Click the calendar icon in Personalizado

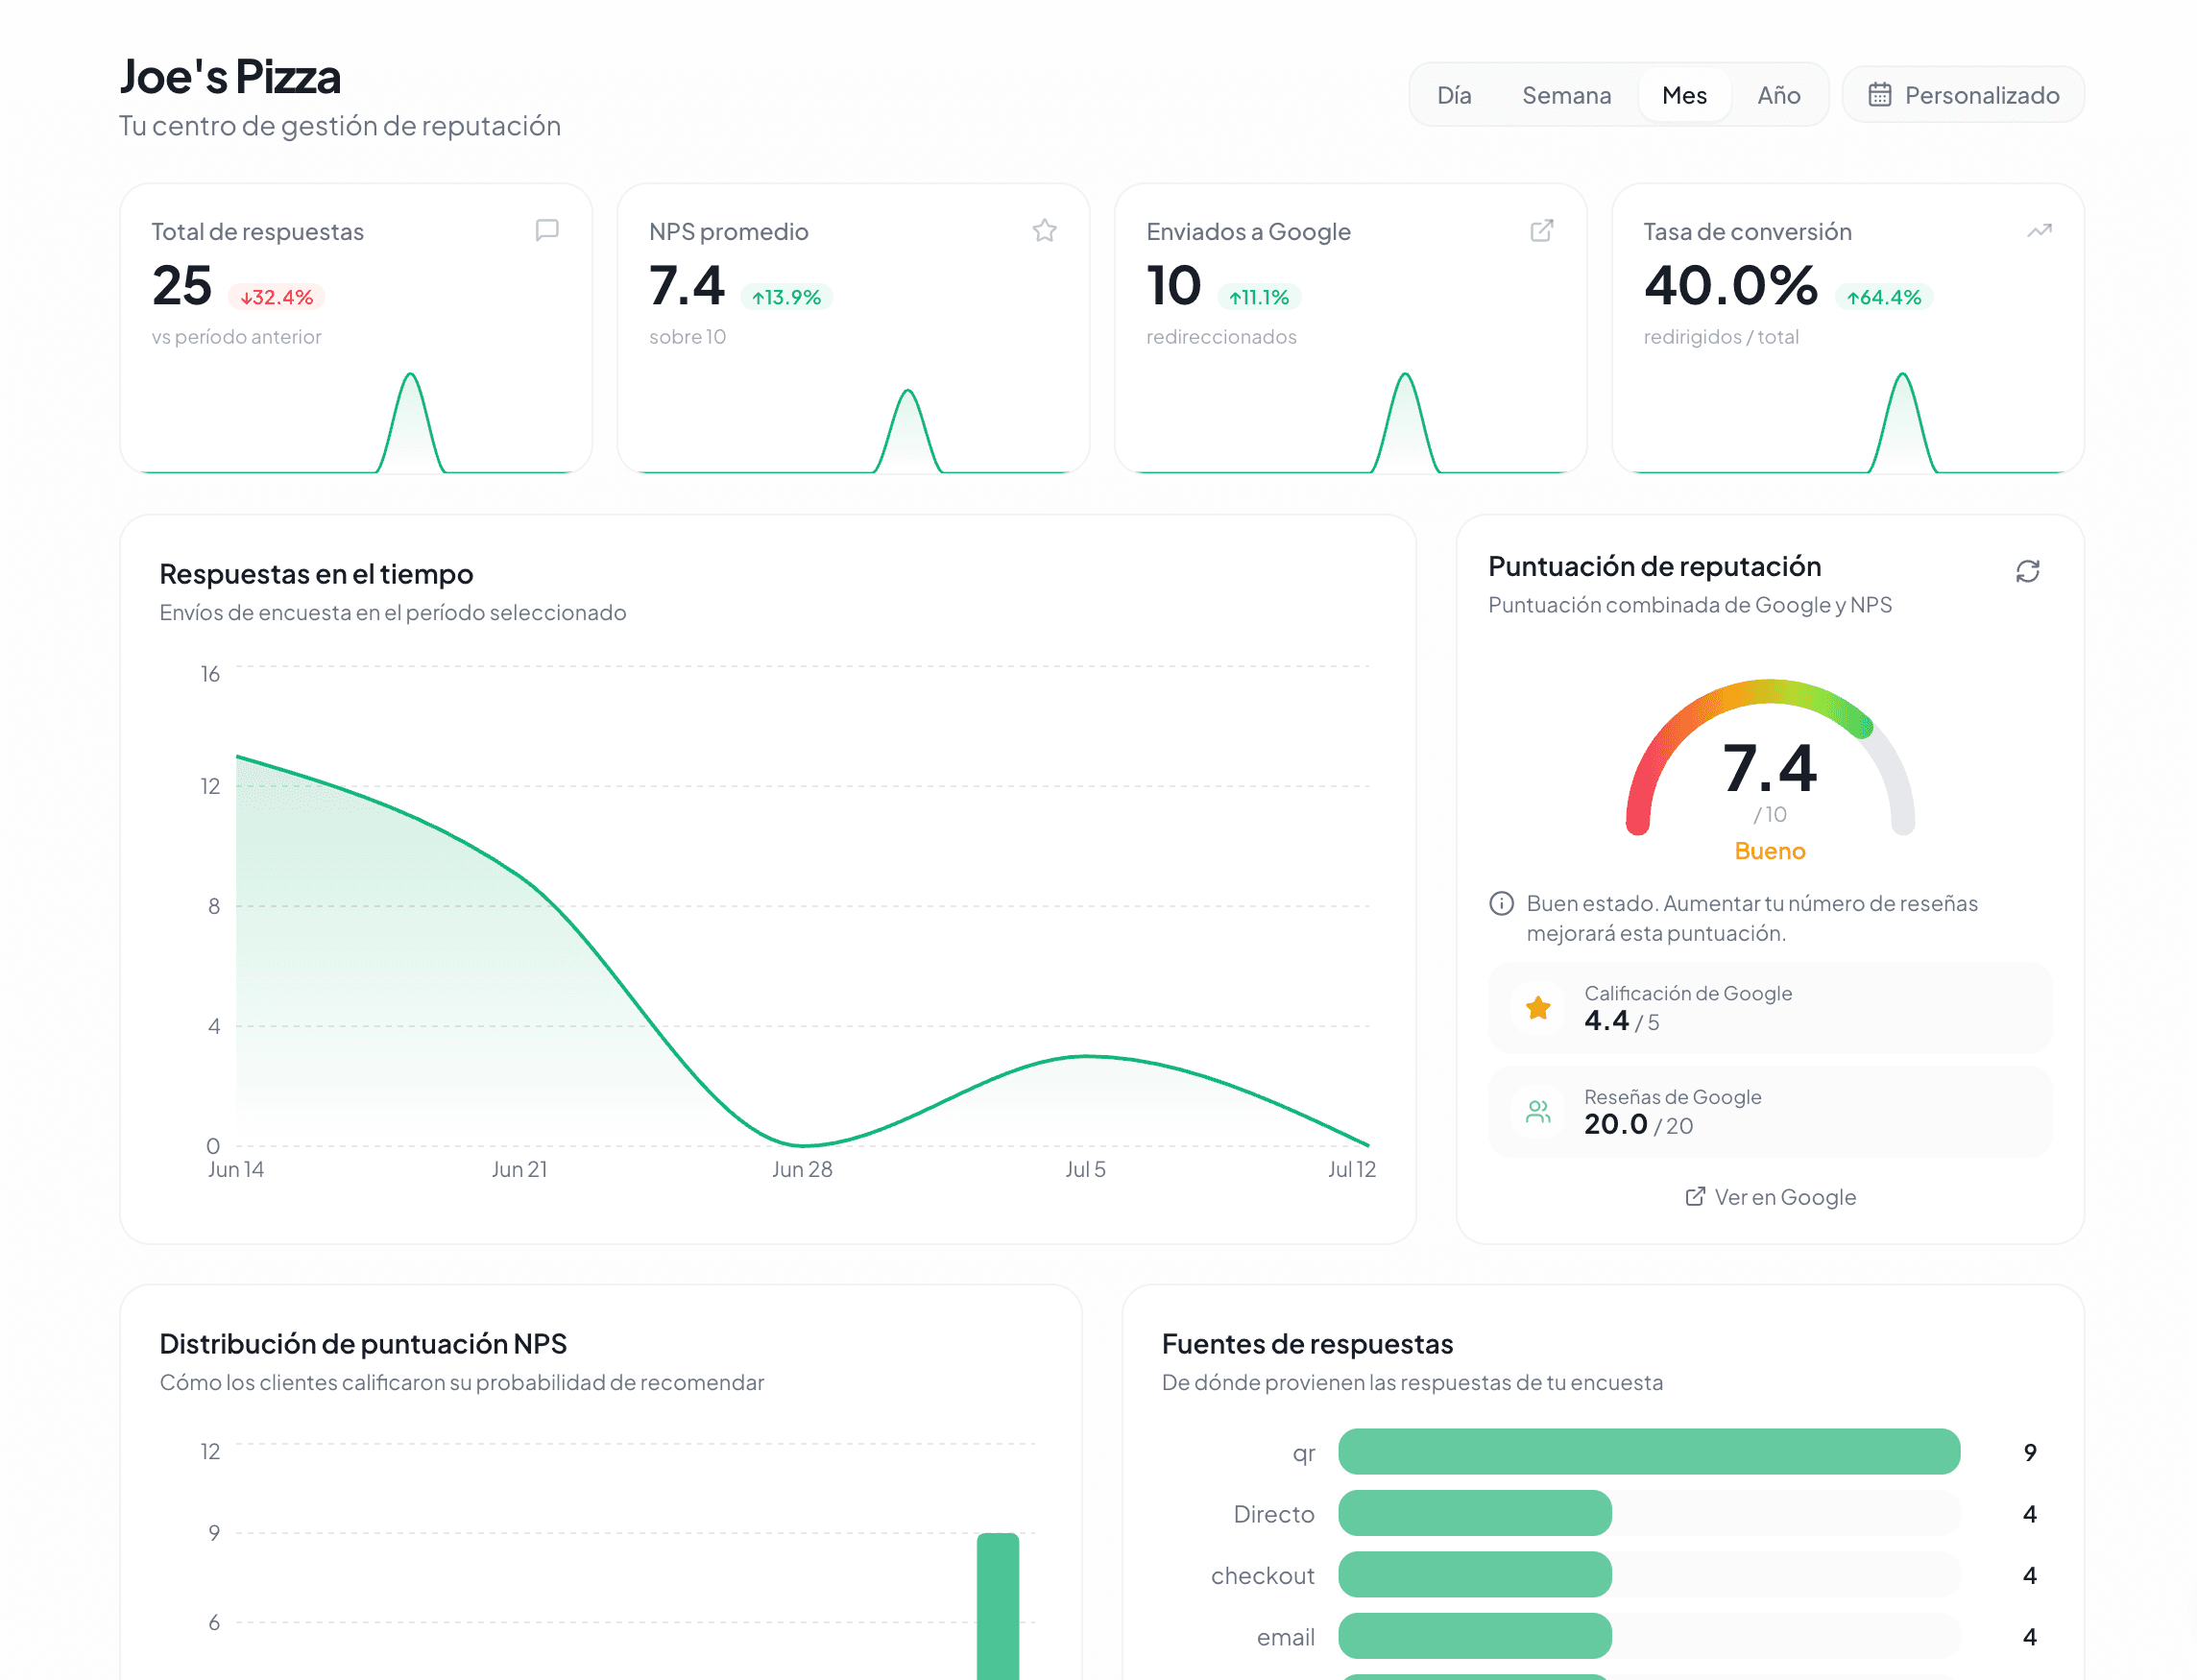pos(1880,95)
